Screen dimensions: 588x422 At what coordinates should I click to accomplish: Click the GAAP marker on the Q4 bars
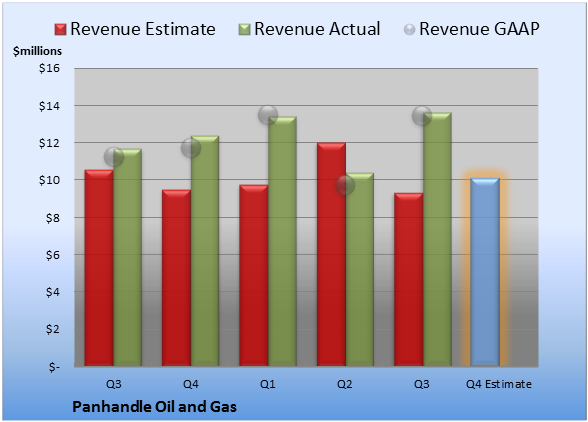pyautogui.click(x=191, y=148)
